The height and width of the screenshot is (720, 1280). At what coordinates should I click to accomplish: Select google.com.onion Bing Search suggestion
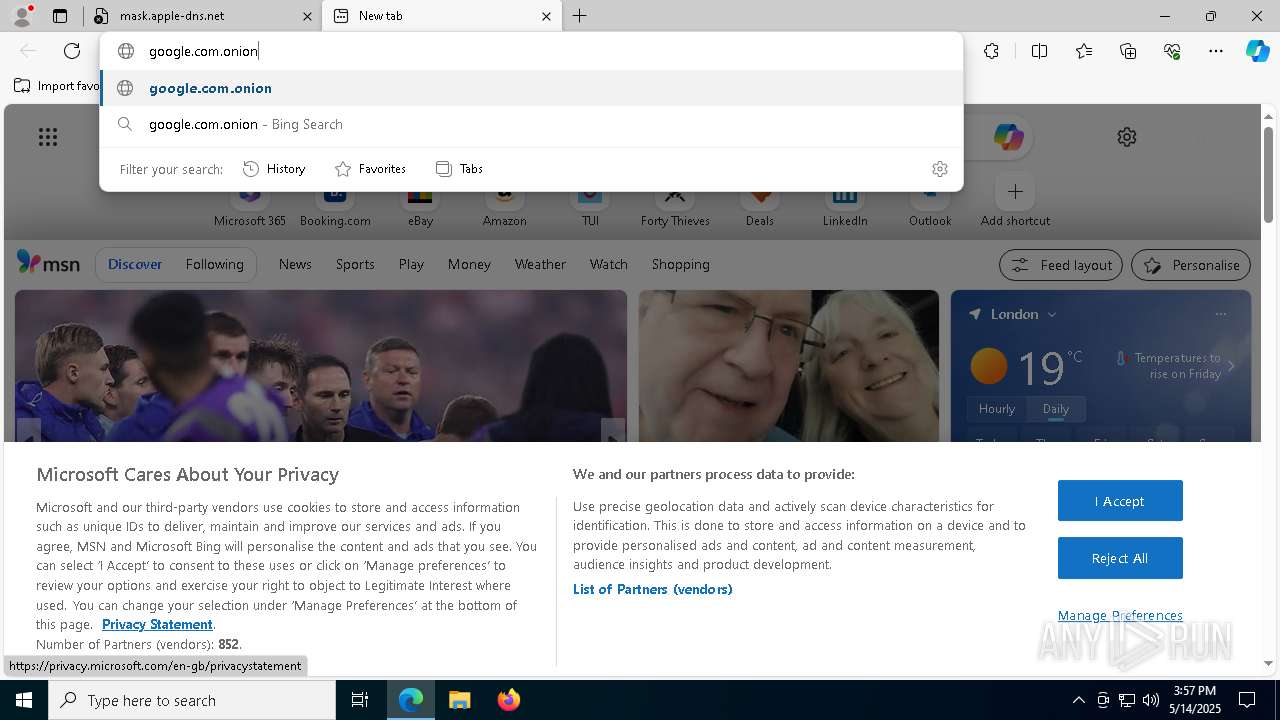click(x=532, y=124)
